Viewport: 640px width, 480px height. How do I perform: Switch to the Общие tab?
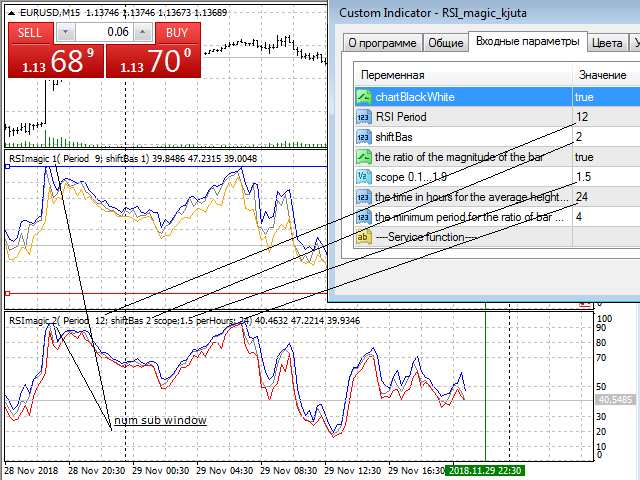[x=445, y=43]
